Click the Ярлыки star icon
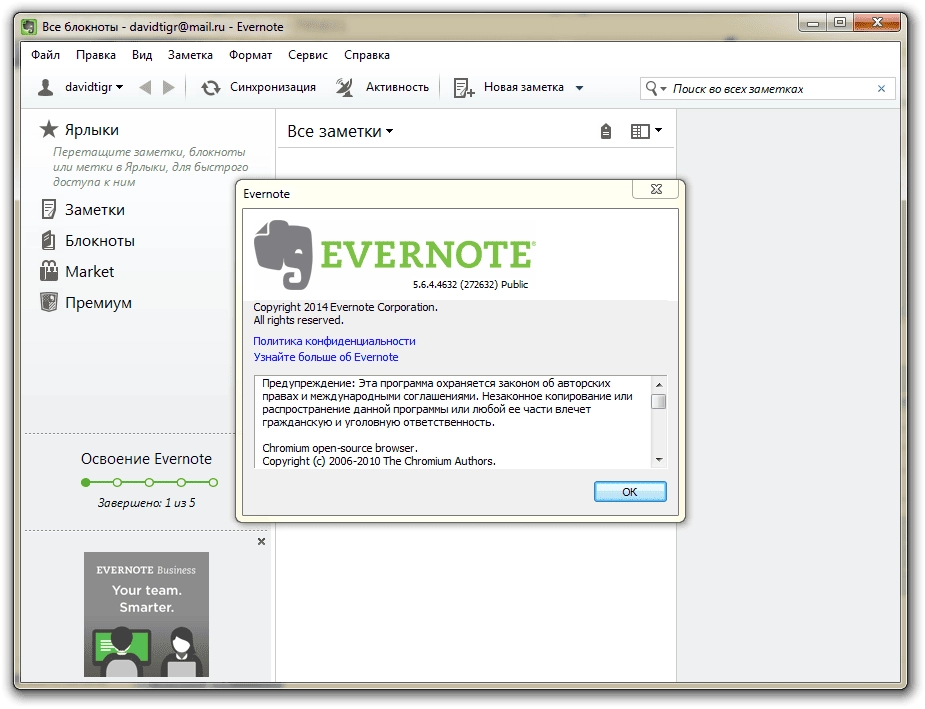925x709 pixels. 49,129
